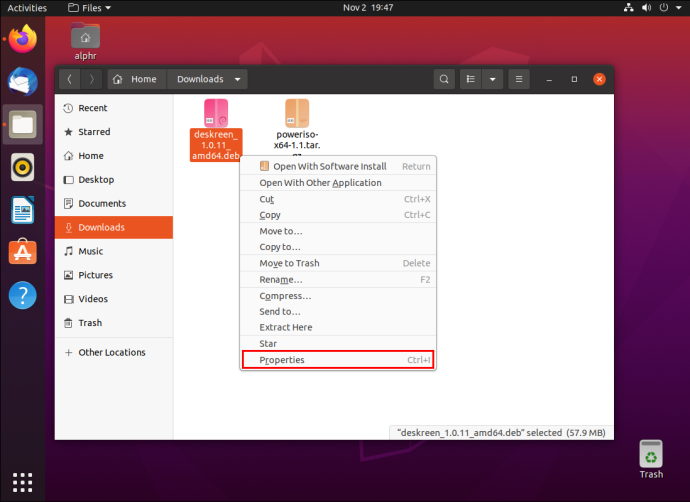Open the Files app menu in top bar
690x502 pixels.
coord(90,7)
